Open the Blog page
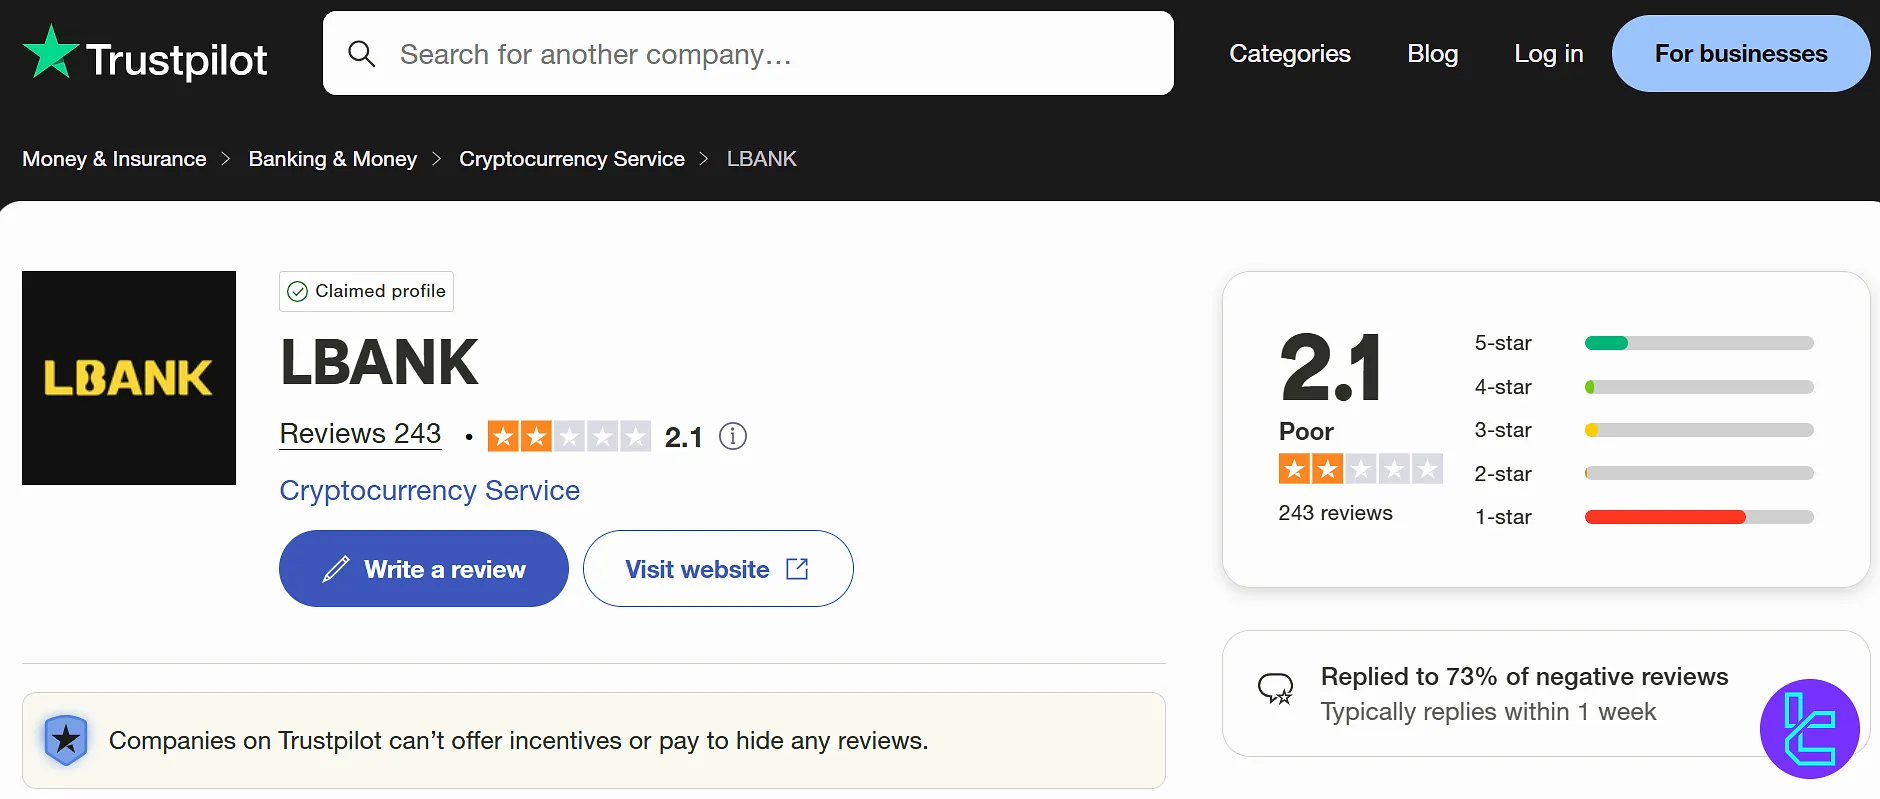Screen dimensions: 1880x799 point(1433,53)
